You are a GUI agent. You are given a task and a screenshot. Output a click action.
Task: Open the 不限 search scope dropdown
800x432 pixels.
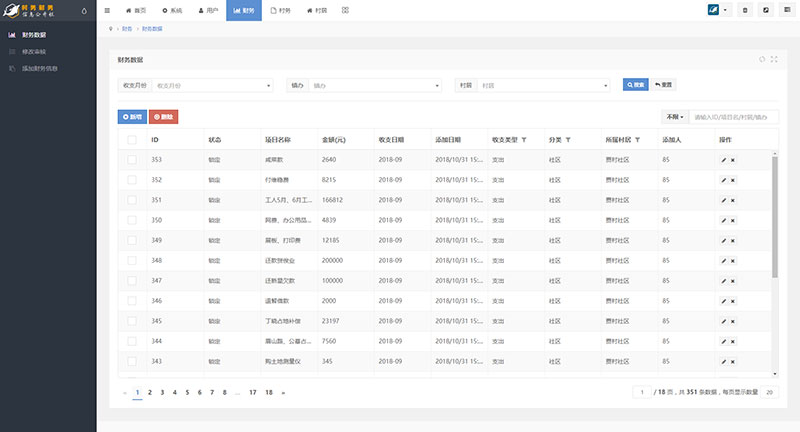tap(675, 117)
